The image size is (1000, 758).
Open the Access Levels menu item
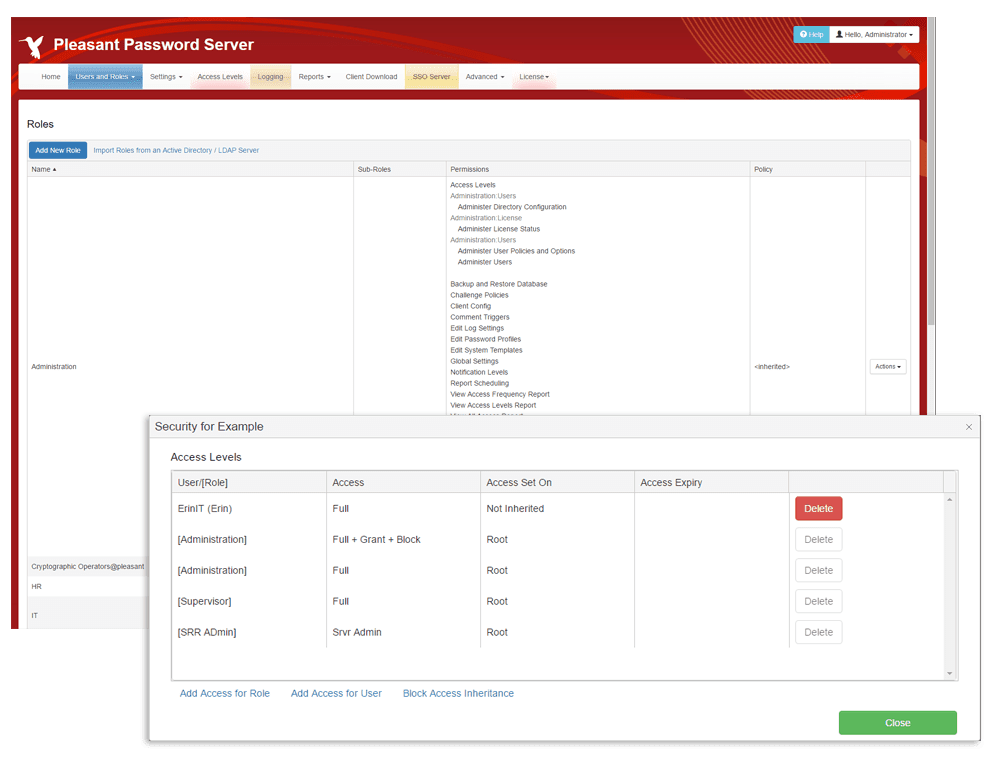[220, 77]
